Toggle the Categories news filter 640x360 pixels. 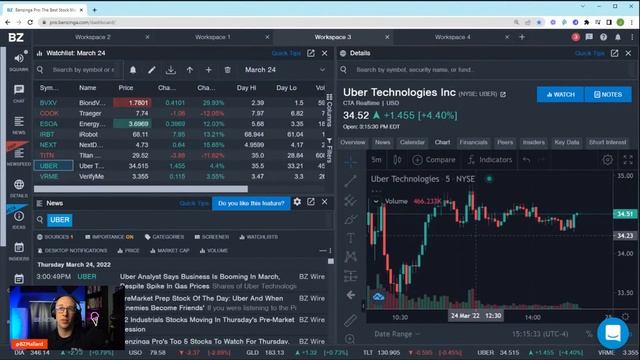click(164, 237)
